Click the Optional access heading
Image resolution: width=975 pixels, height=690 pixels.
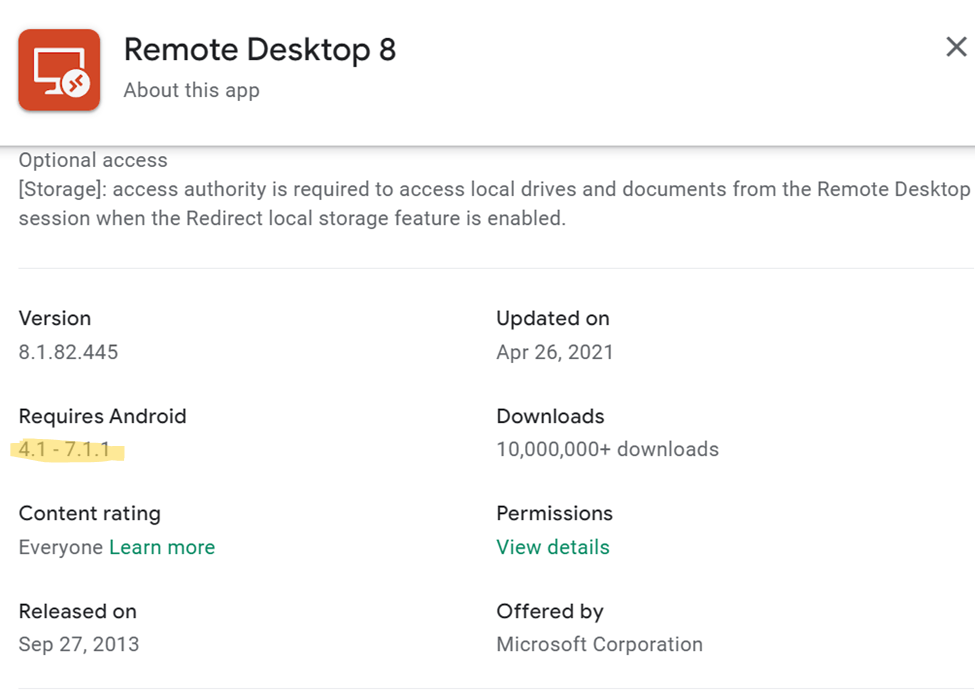click(x=93, y=160)
